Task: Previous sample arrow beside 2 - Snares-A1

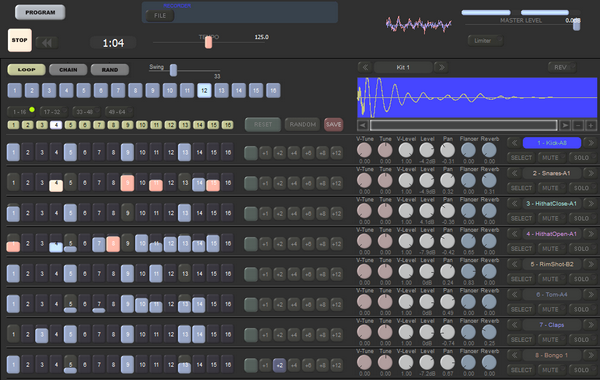Action: pos(514,173)
